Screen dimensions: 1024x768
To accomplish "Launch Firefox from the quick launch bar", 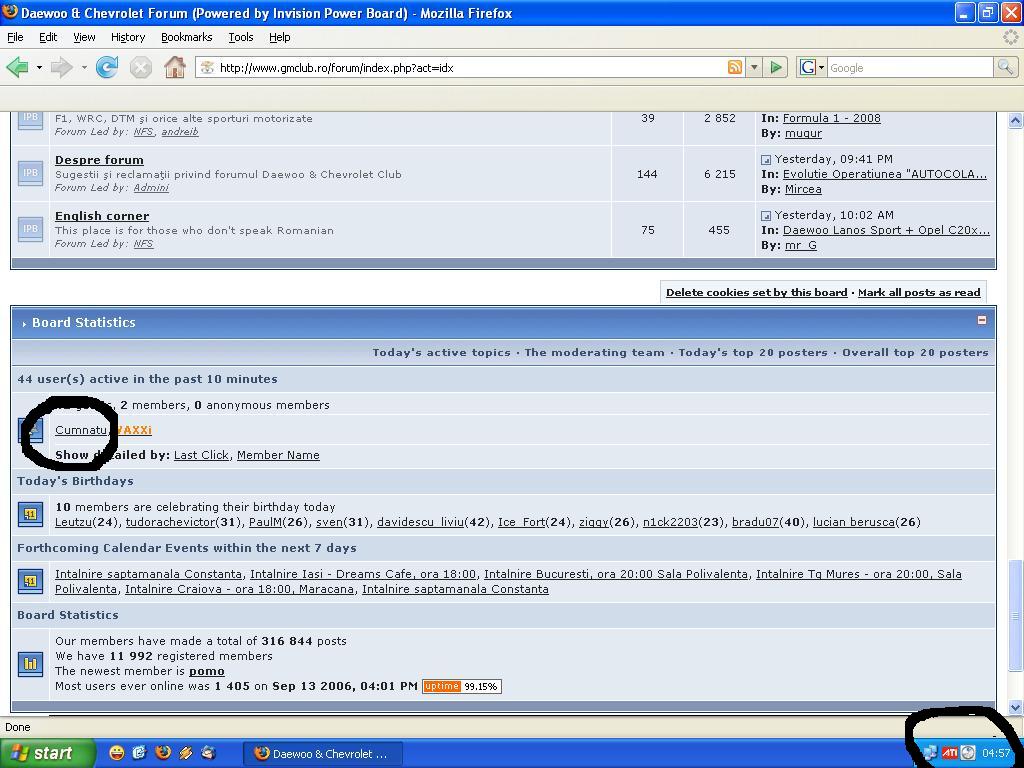I will tap(163, 753).
